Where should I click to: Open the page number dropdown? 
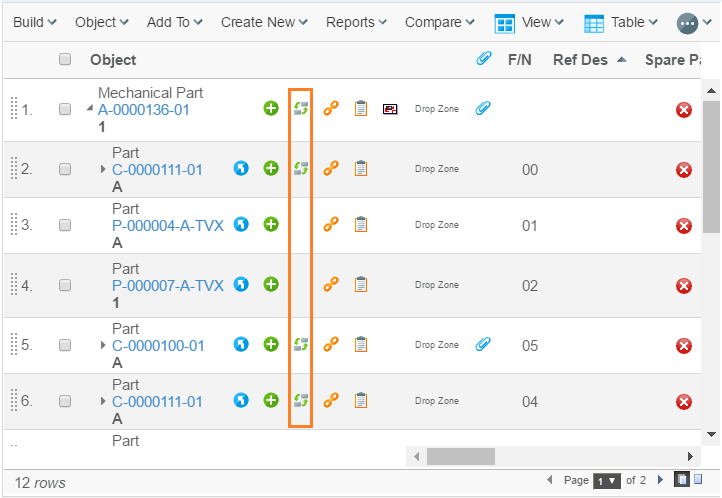coord(607,481)
